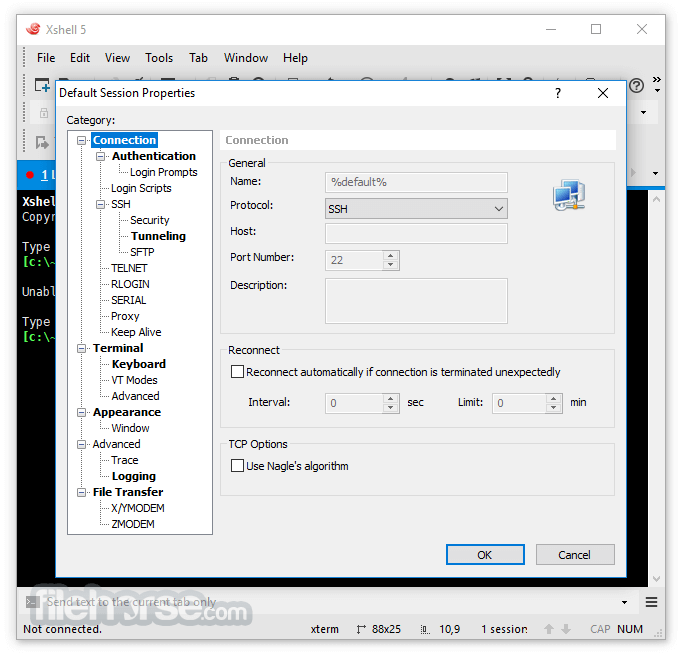Viewport: 684px width, 656px height.
Task: Click the new session icon in Xshell toolbar
Action: (x=42, y=85)
